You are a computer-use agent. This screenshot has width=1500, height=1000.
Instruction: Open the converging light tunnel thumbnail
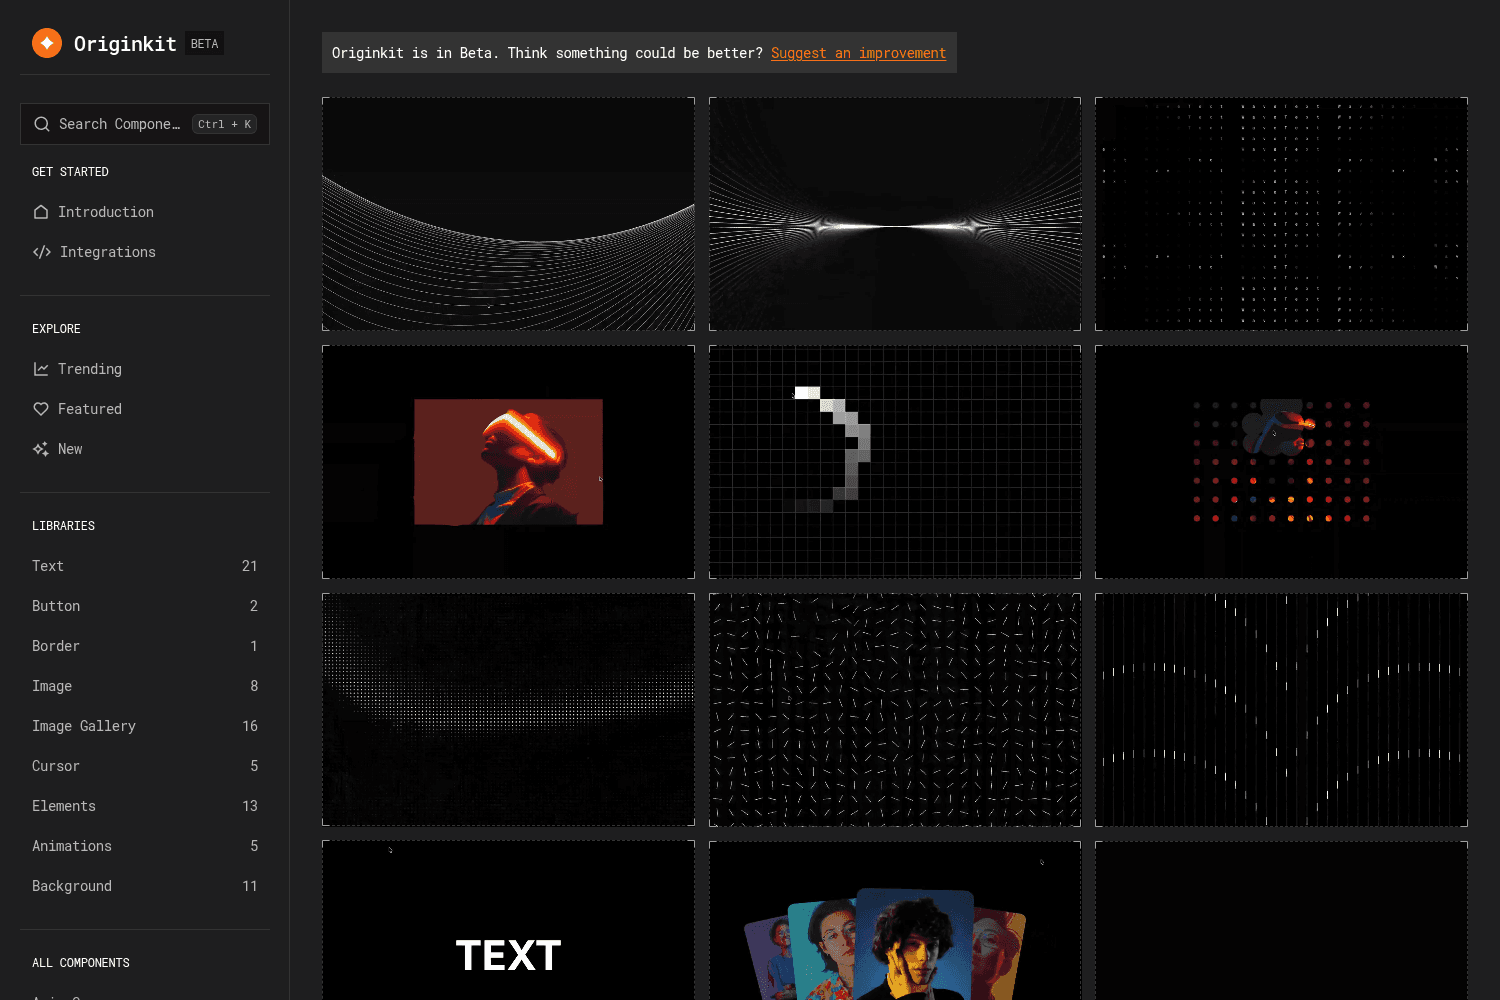tap(895, 214)
